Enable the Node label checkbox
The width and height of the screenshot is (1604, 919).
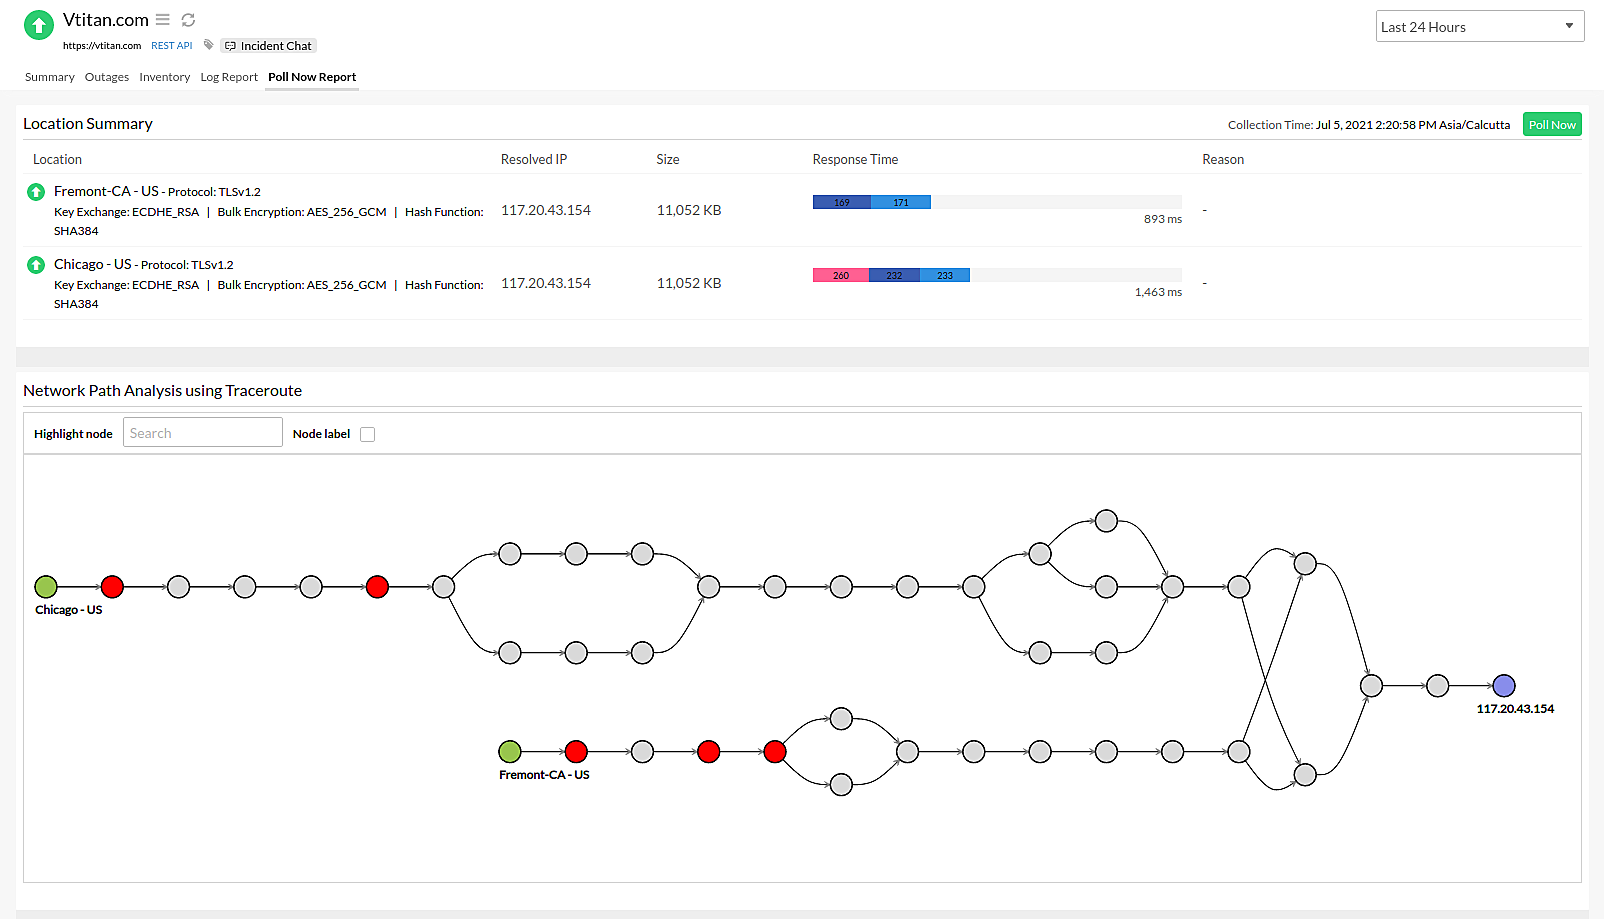[x=367, y=434]
